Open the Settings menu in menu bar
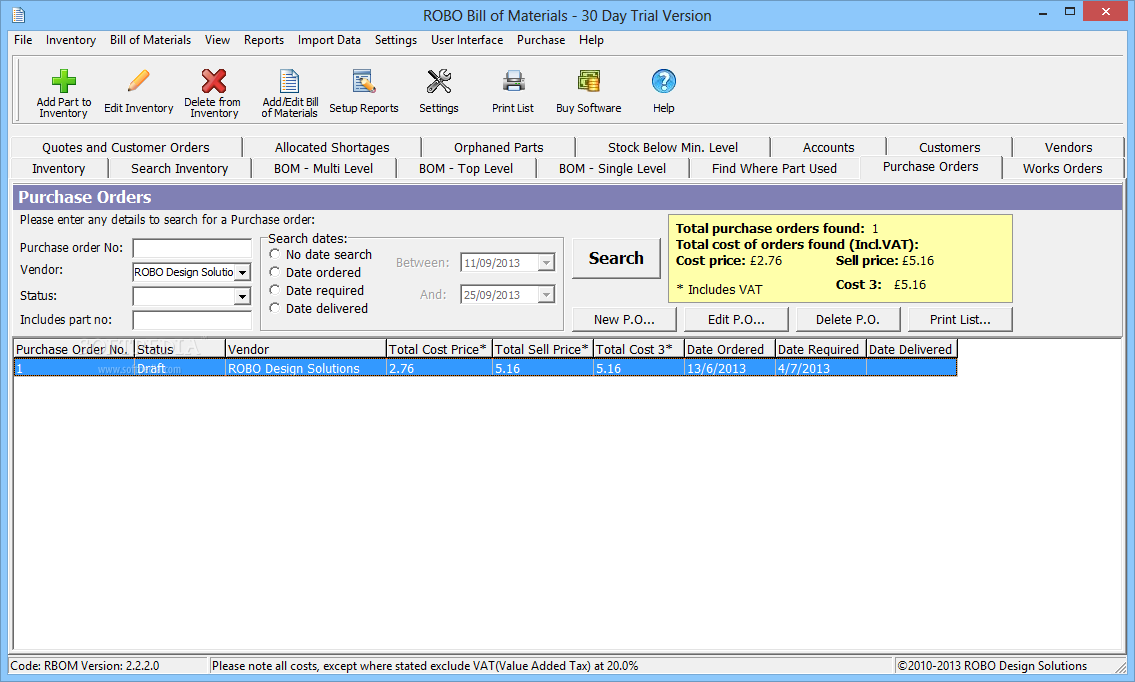This screenshot has width=1135, height=682. click(396, 40)
